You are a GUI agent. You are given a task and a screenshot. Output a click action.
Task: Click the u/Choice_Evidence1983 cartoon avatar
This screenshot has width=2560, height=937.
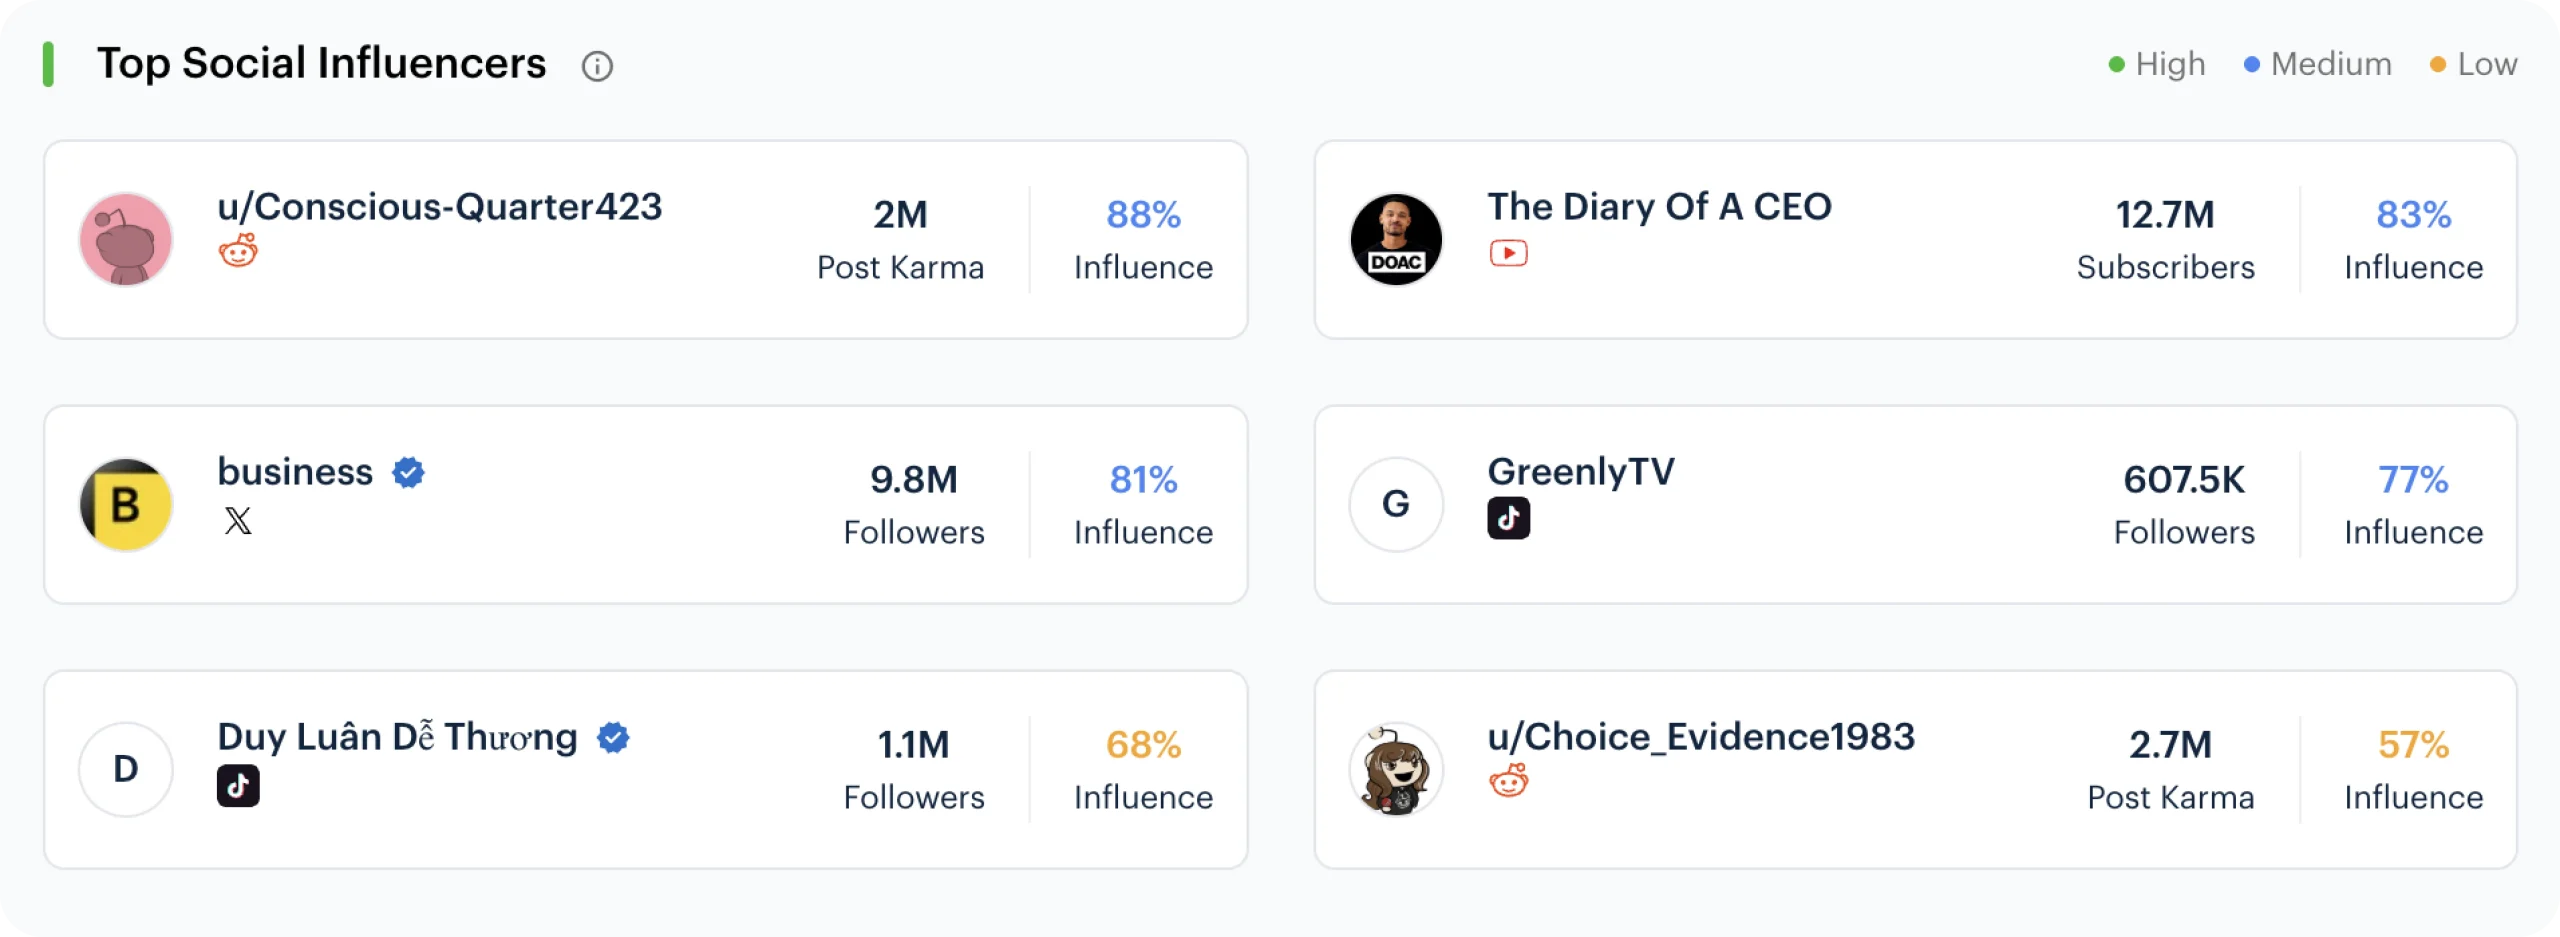pyautogui.click(x=1396, y=770)
